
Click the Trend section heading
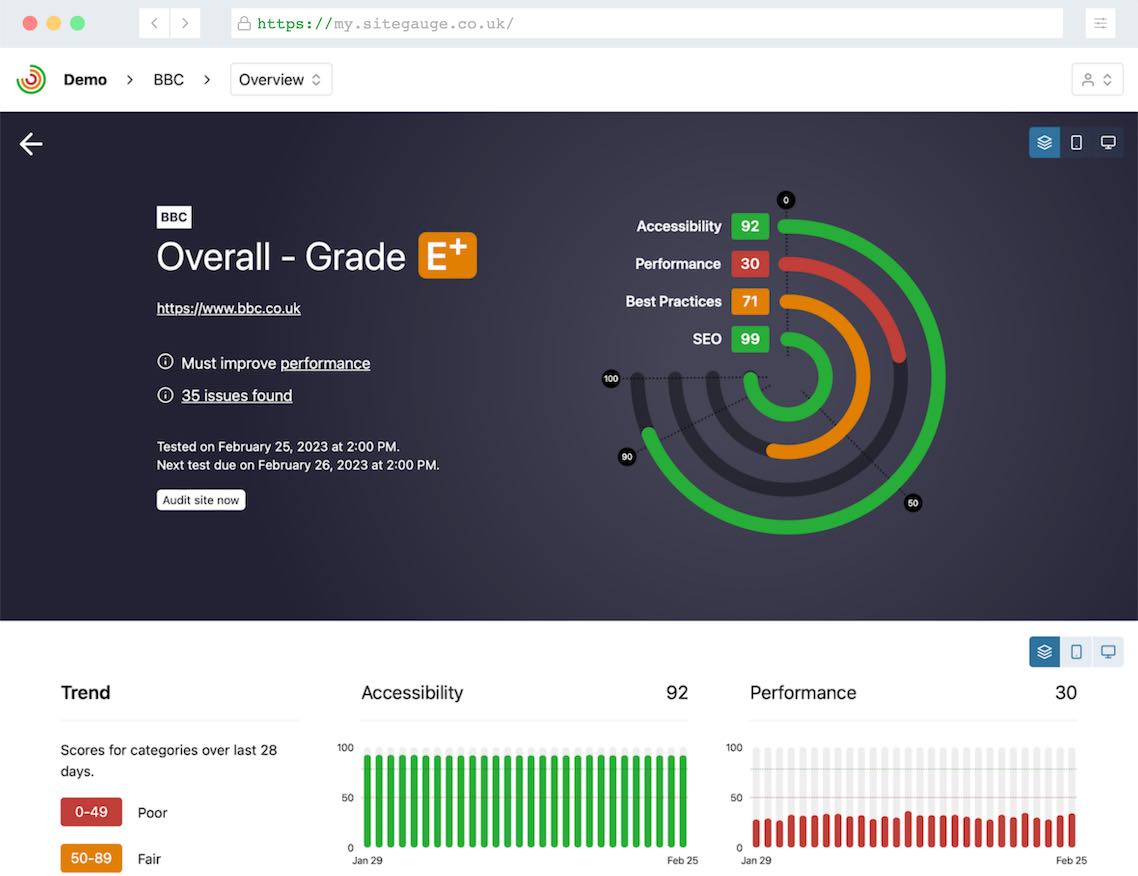click(86, 693)
